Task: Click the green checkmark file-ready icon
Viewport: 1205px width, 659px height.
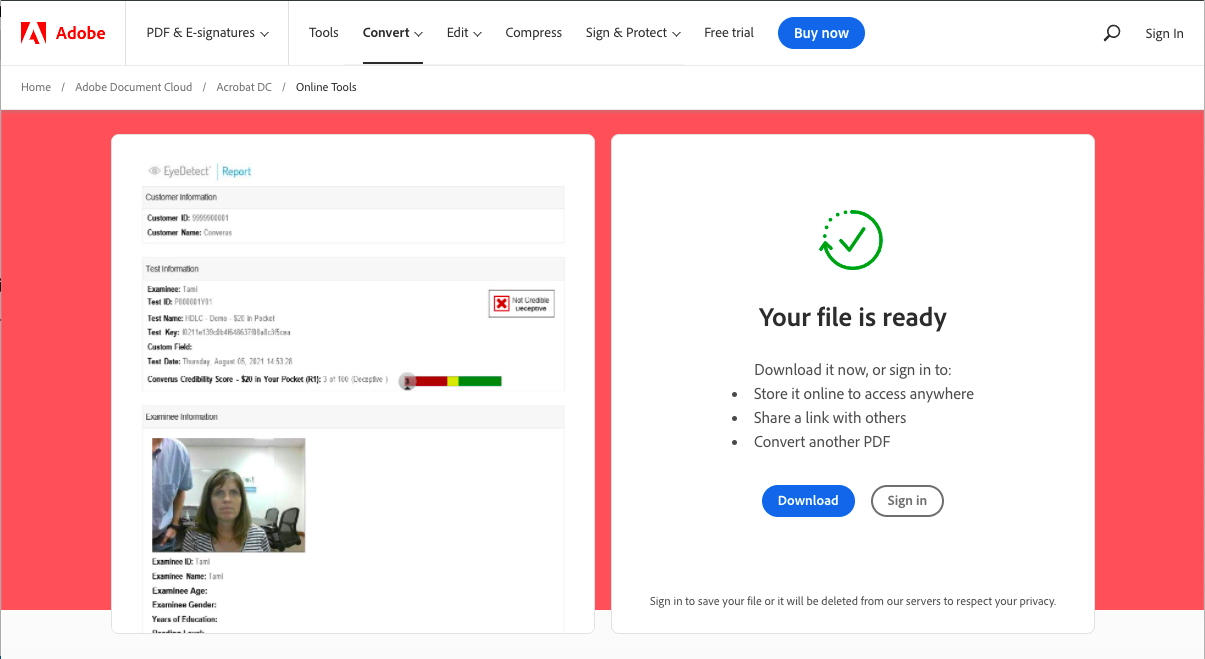Action: coord(851,240)
